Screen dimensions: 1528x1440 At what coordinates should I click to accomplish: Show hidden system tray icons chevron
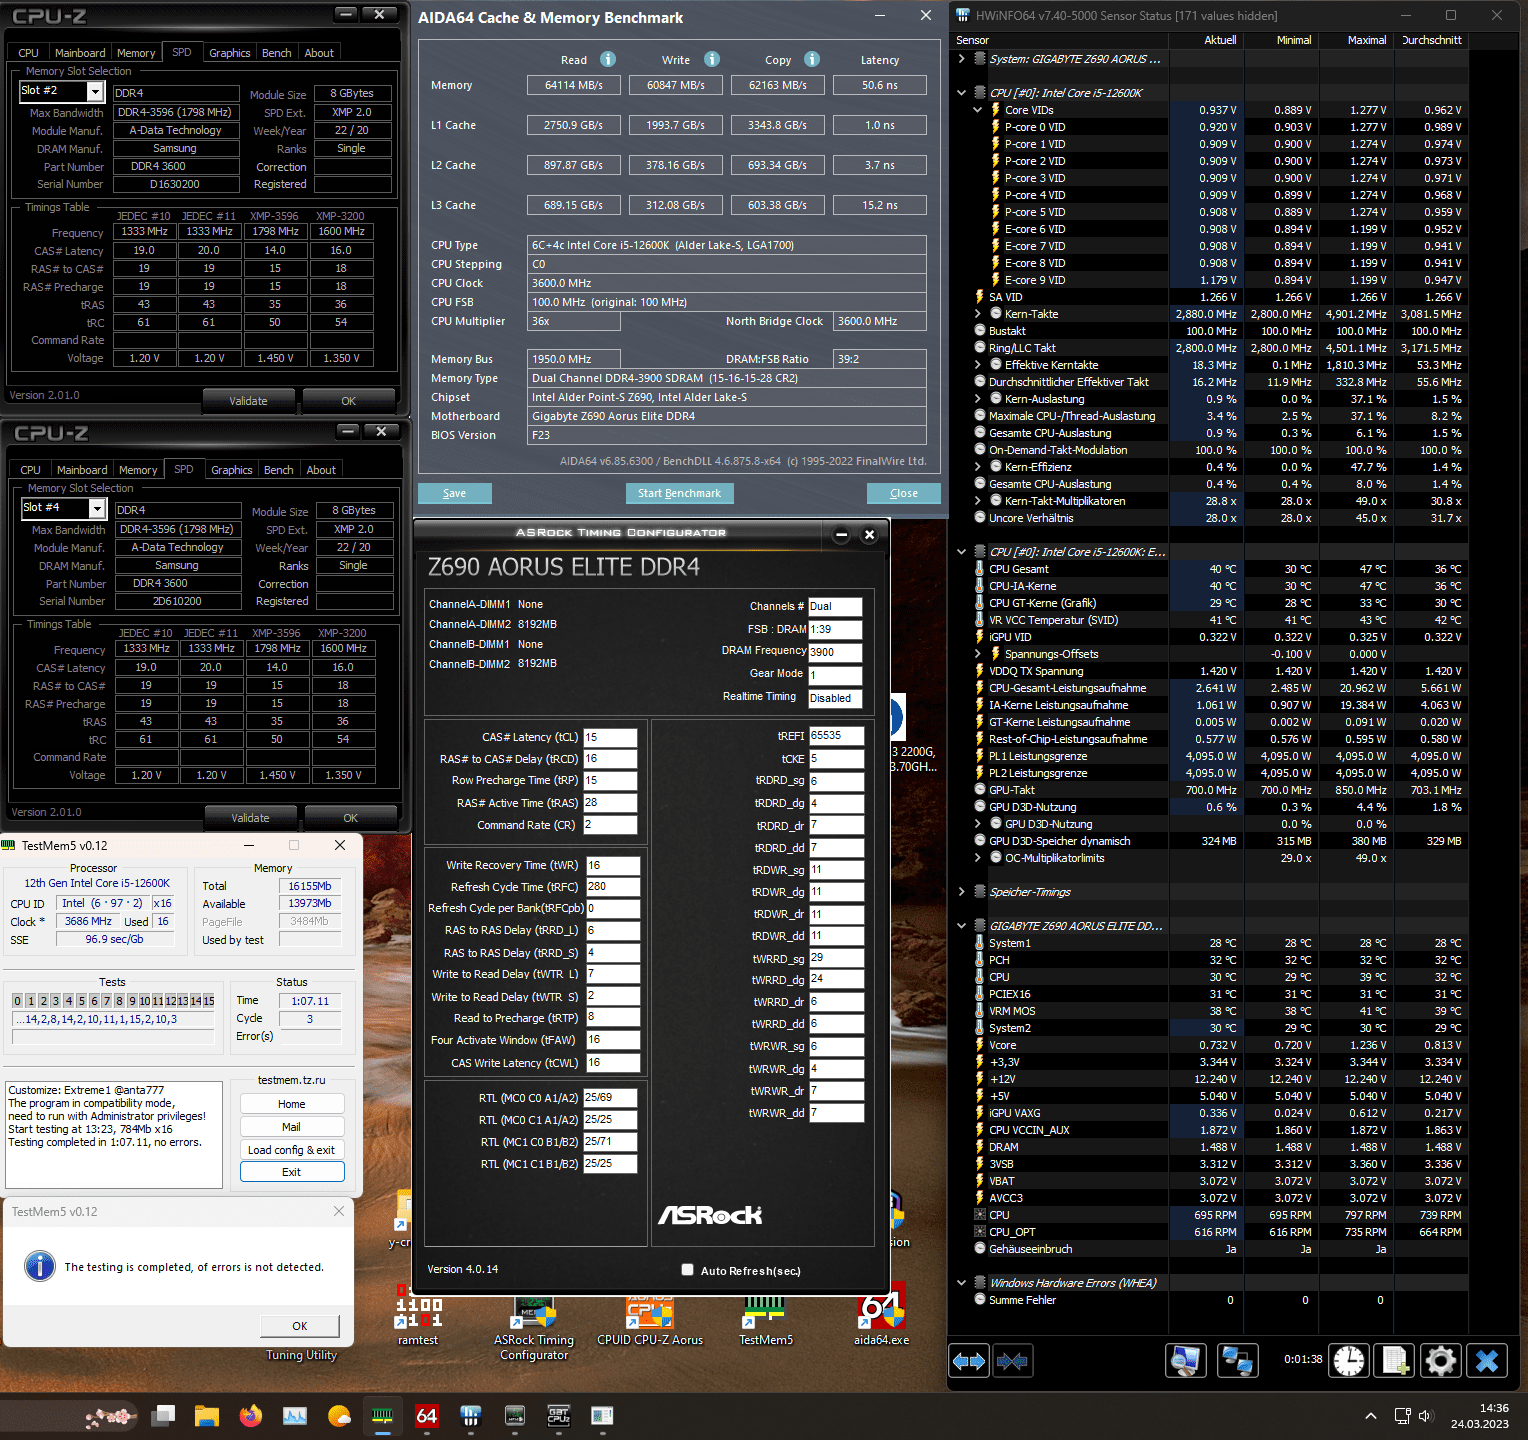coord(1371,1416)
